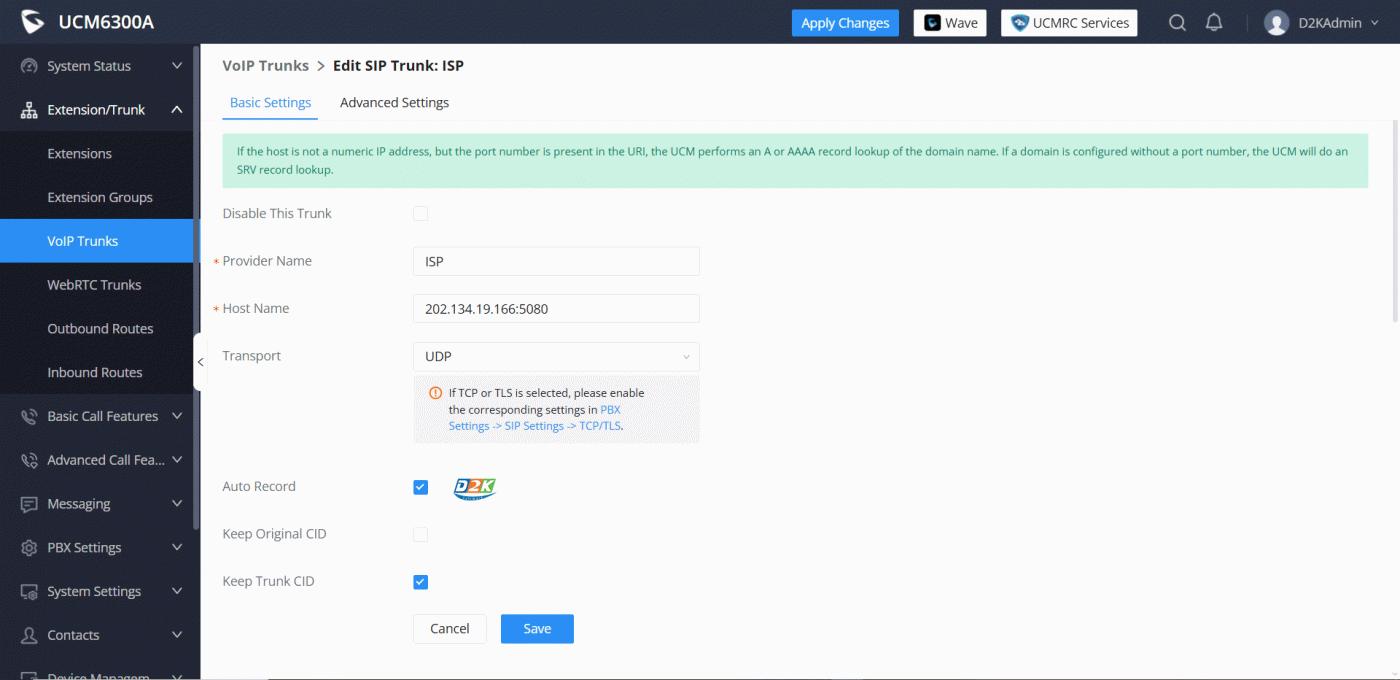The height and width of the screenshot is (680, 1400).
Task: Click the Apply Changes button
Action: 845,23
